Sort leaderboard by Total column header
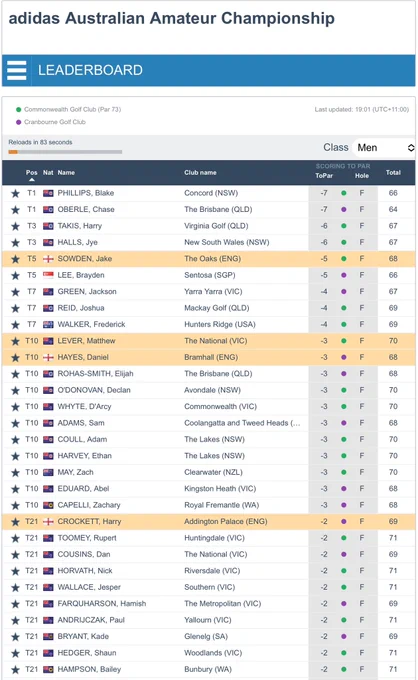 [x=393, y=173]
